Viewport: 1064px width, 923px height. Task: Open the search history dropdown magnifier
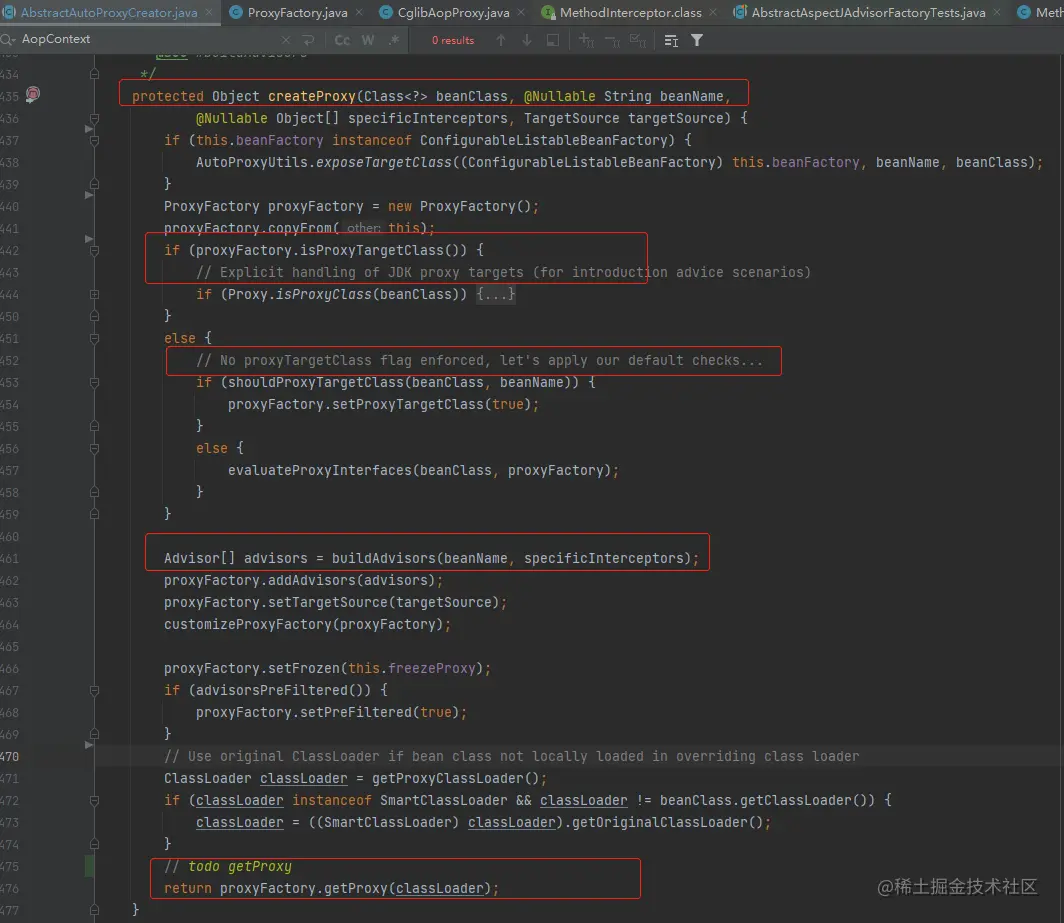coord(7,40)
